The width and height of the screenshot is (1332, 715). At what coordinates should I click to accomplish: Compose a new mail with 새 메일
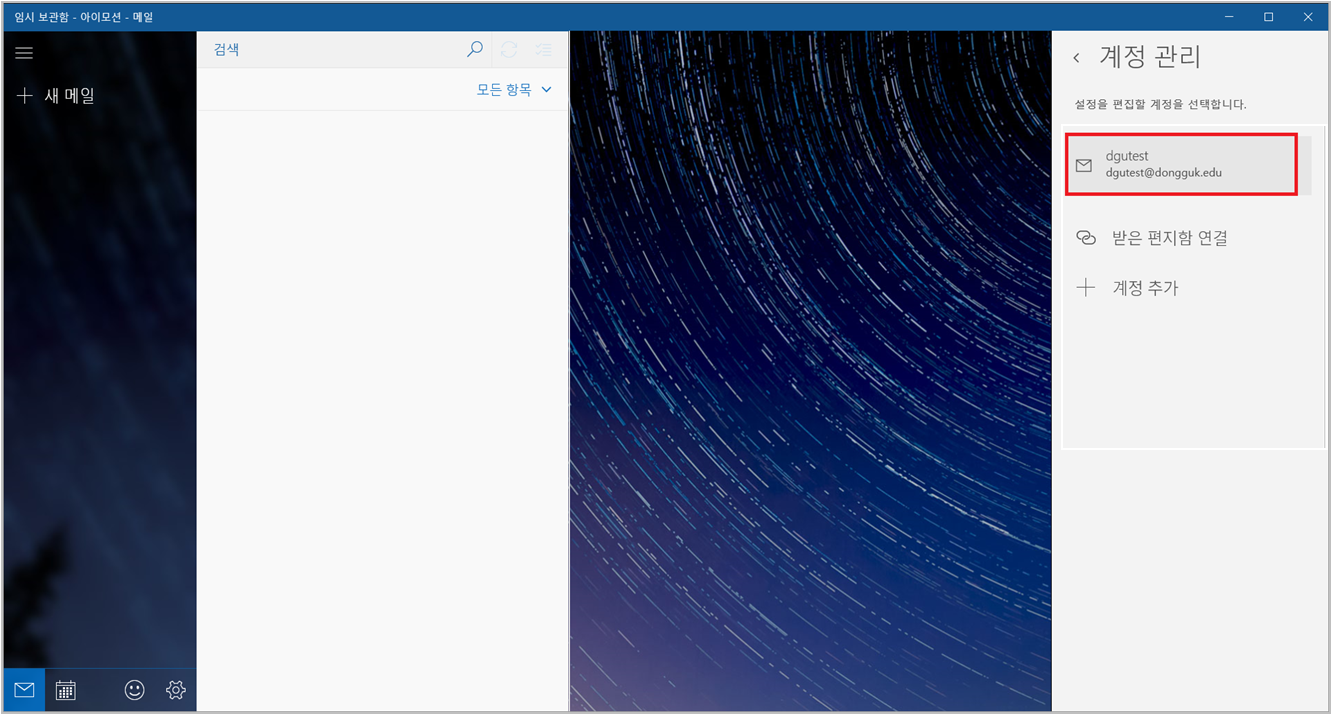click(x=56, y=96)
